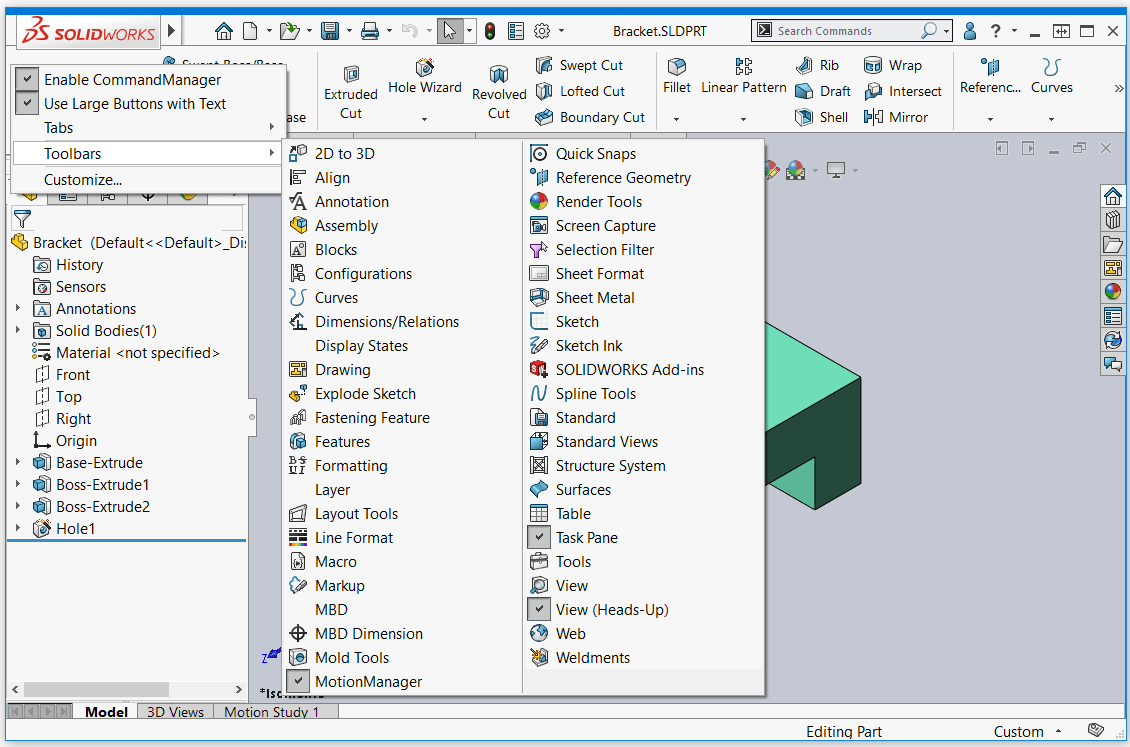This screenshot has height=747, width=1130.
Task: Open the Reference Geometry tool
Action: [990, 78]
